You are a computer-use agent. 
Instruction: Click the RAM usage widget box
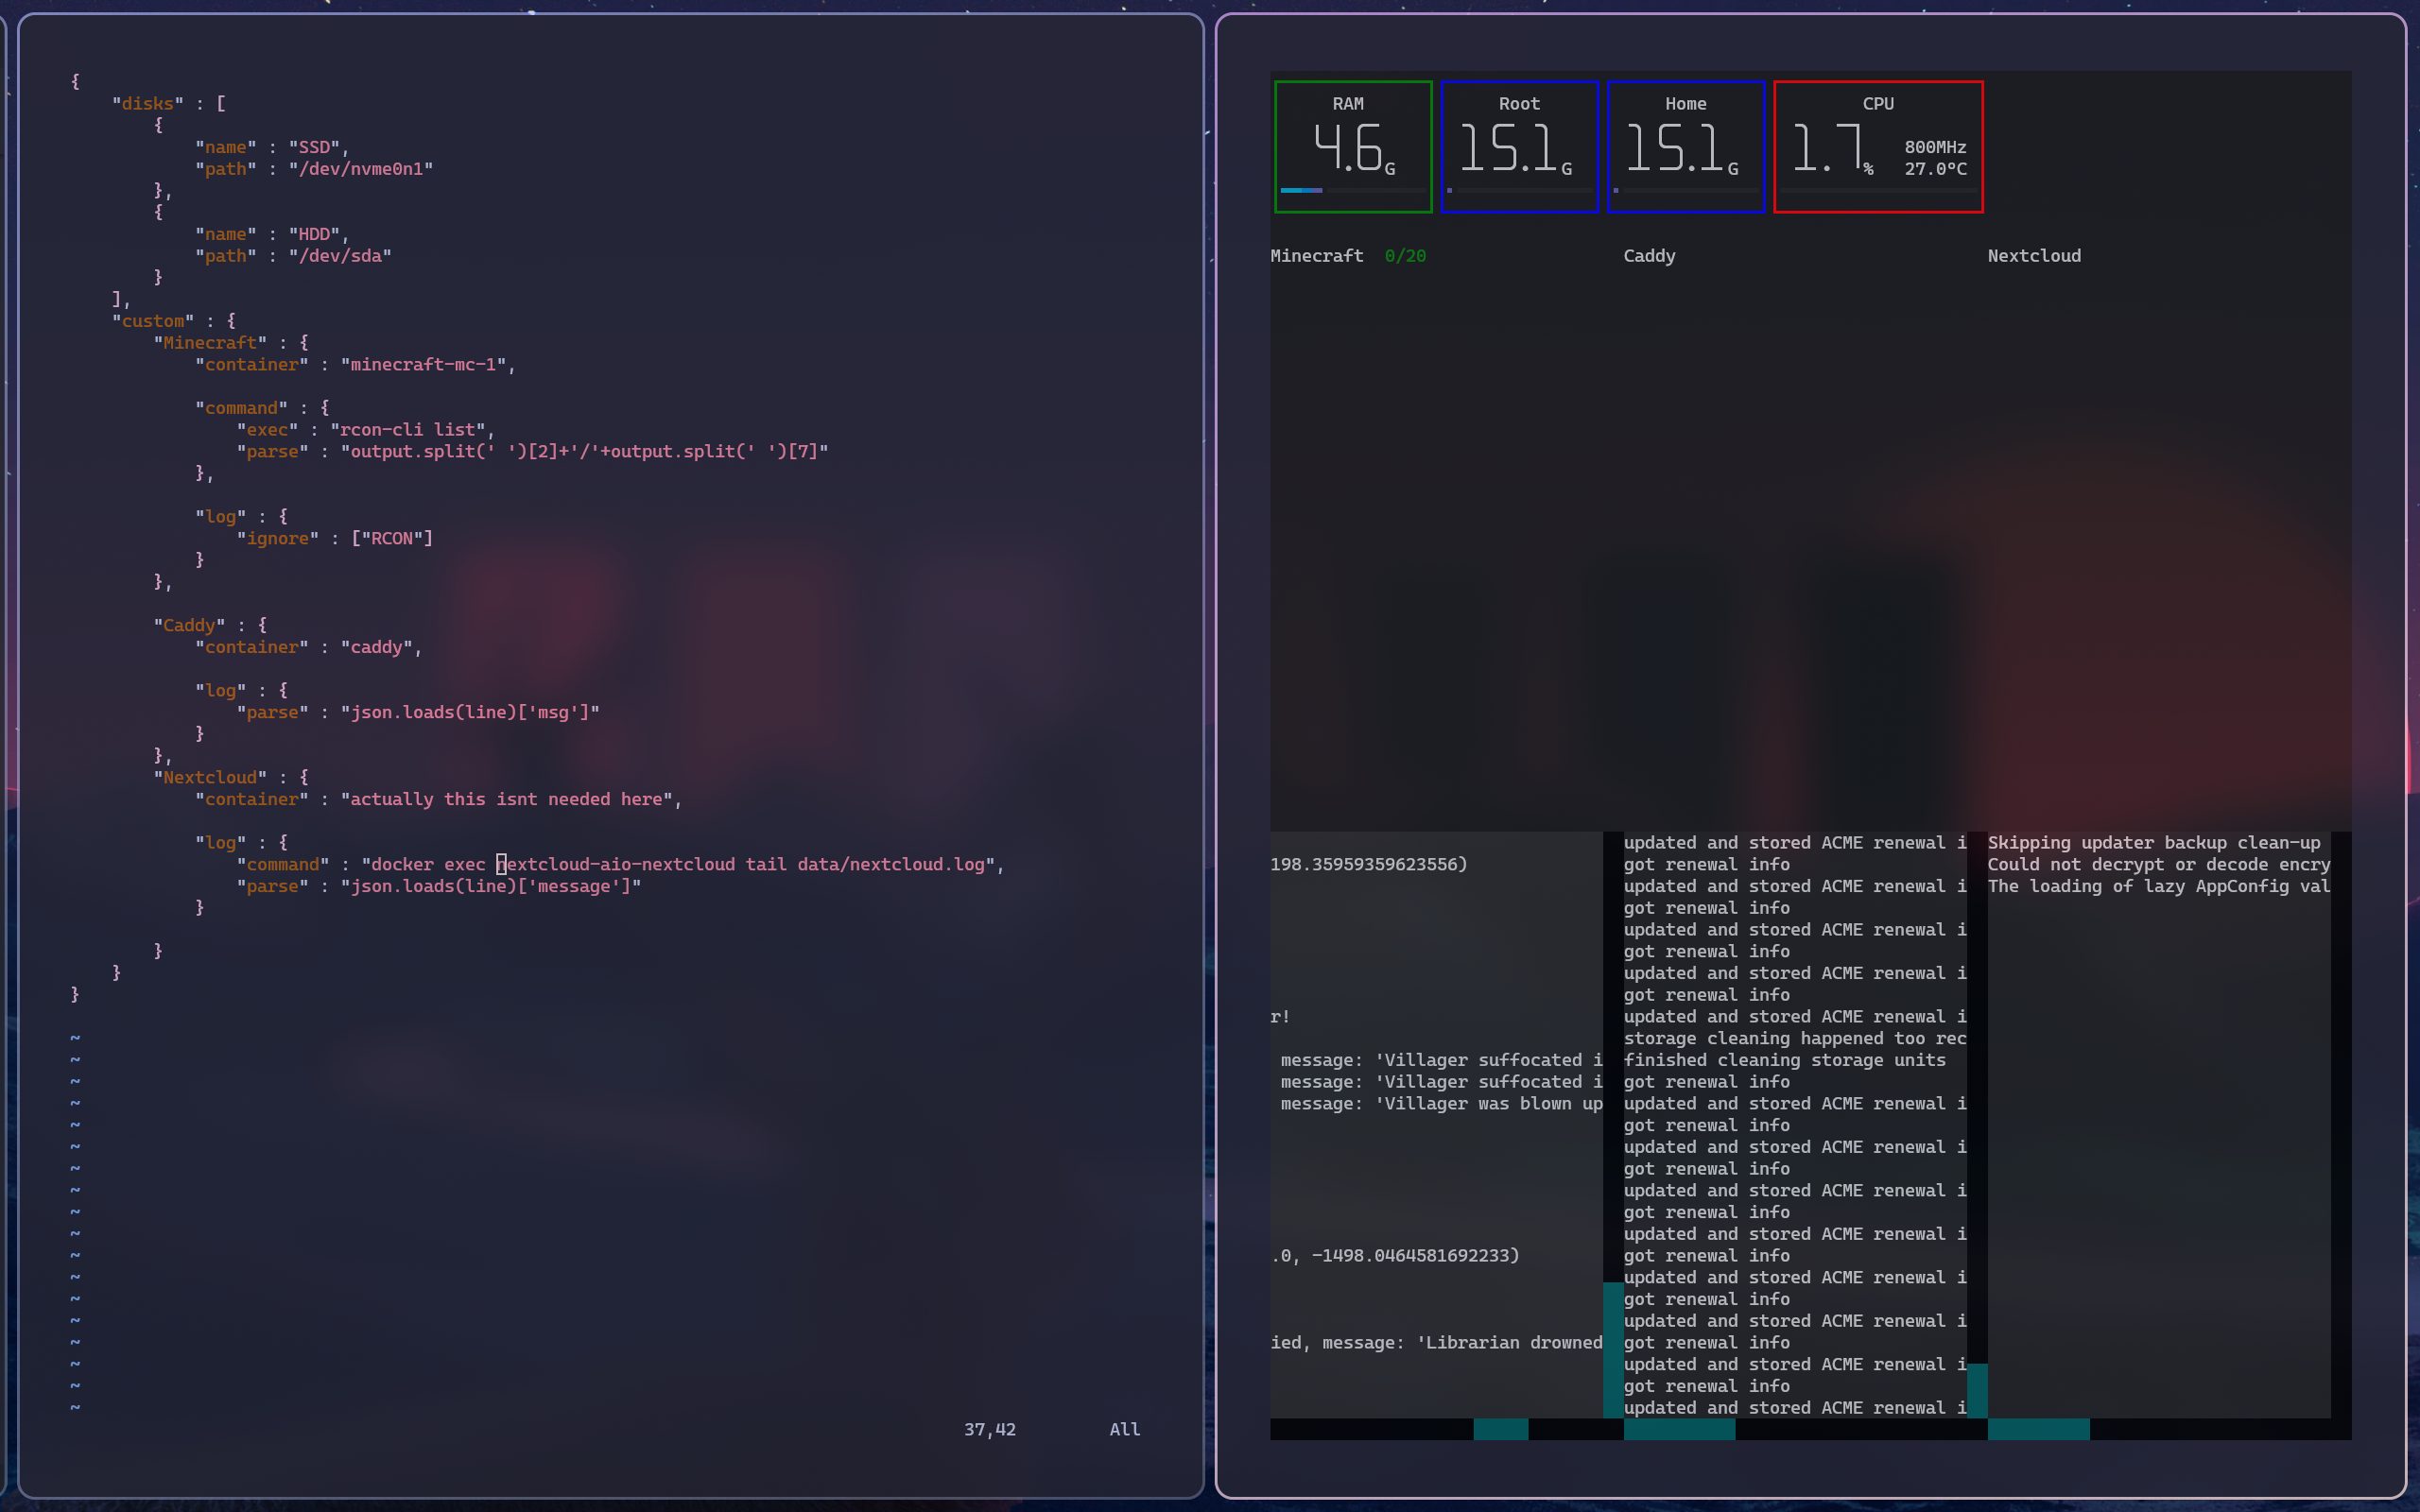[1352, 146]
